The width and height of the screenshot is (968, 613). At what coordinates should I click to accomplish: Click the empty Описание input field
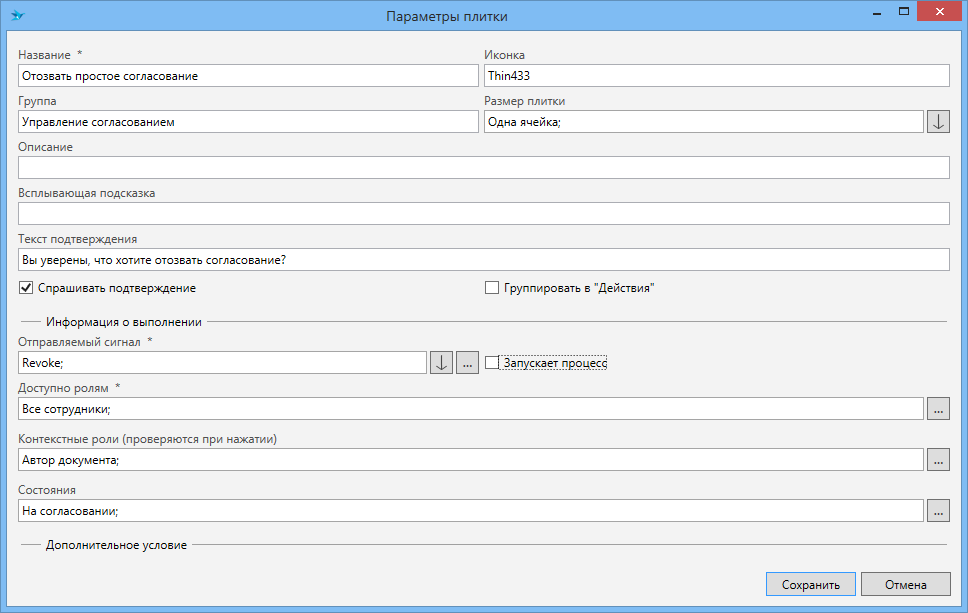click(483, 168)
